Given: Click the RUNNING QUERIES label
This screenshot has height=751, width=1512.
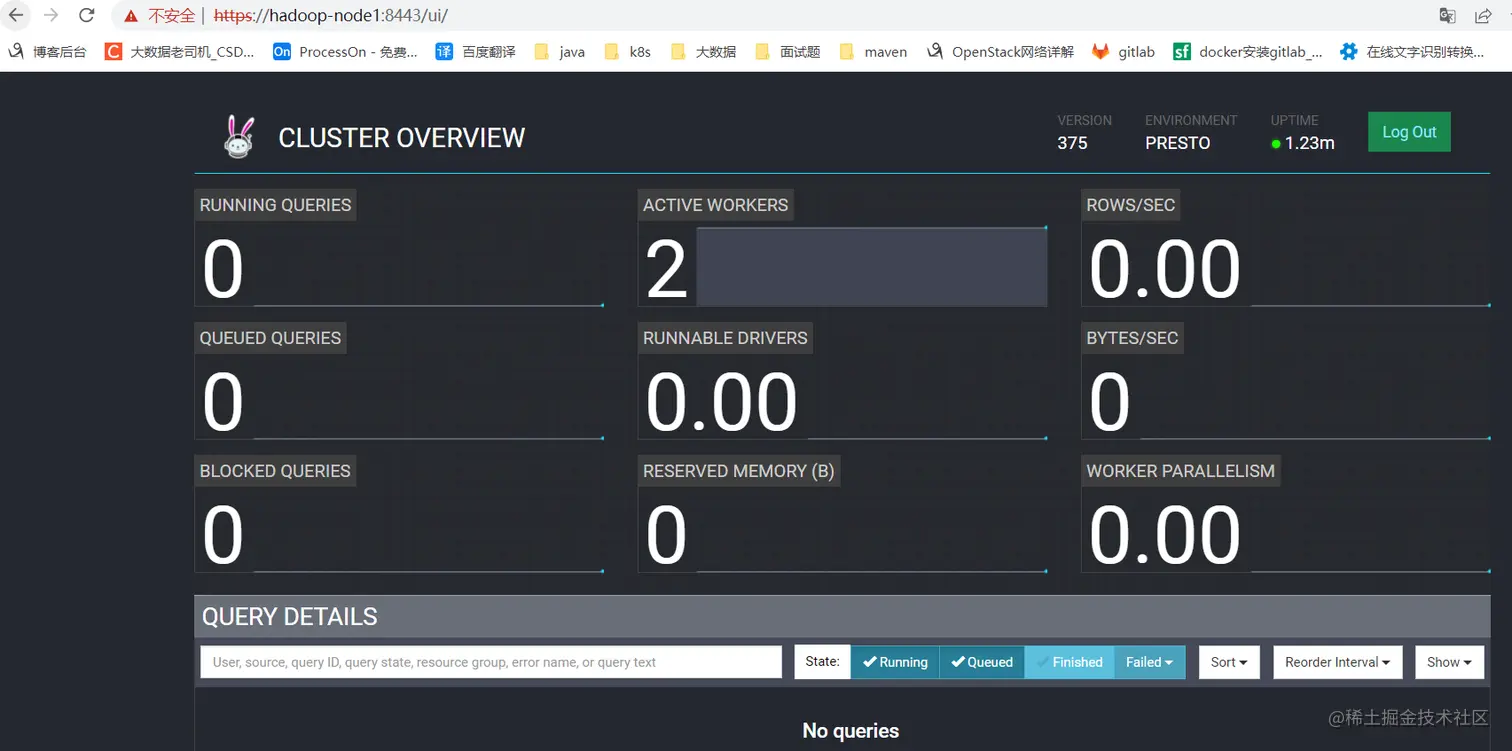Looking at the screenshot, I should tap(275, 205).
